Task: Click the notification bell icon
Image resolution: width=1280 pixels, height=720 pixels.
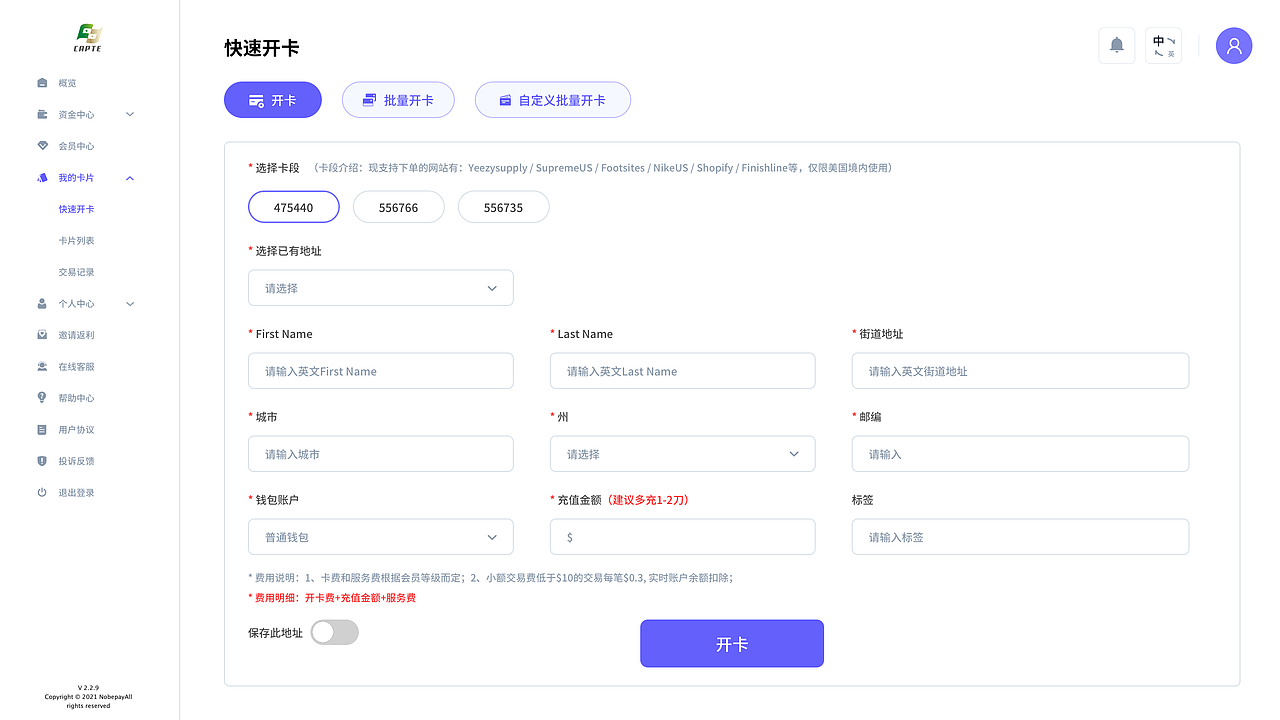Action: 1117,45
